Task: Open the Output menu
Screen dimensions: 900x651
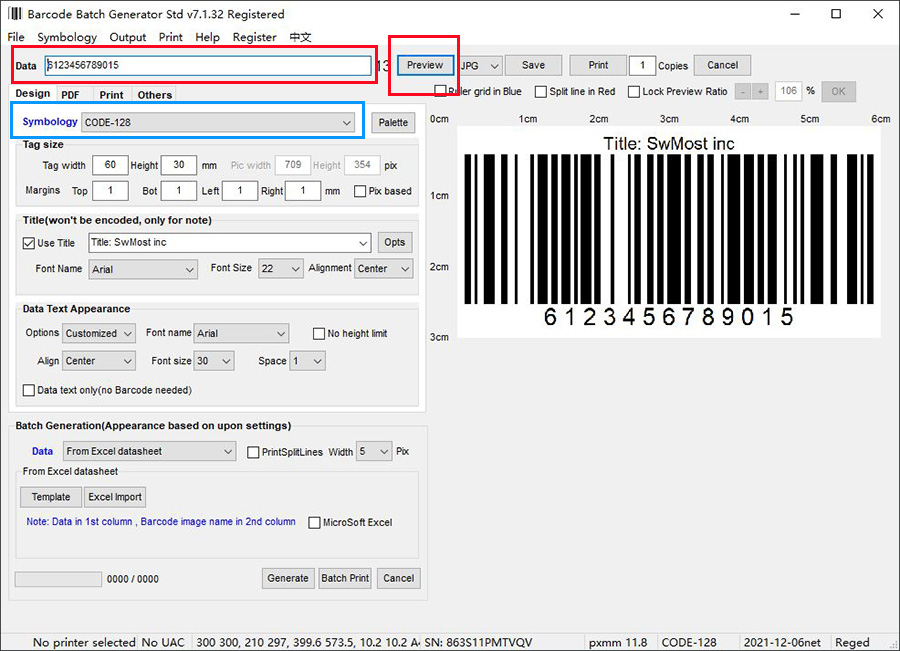Action: tap(127, 37)
